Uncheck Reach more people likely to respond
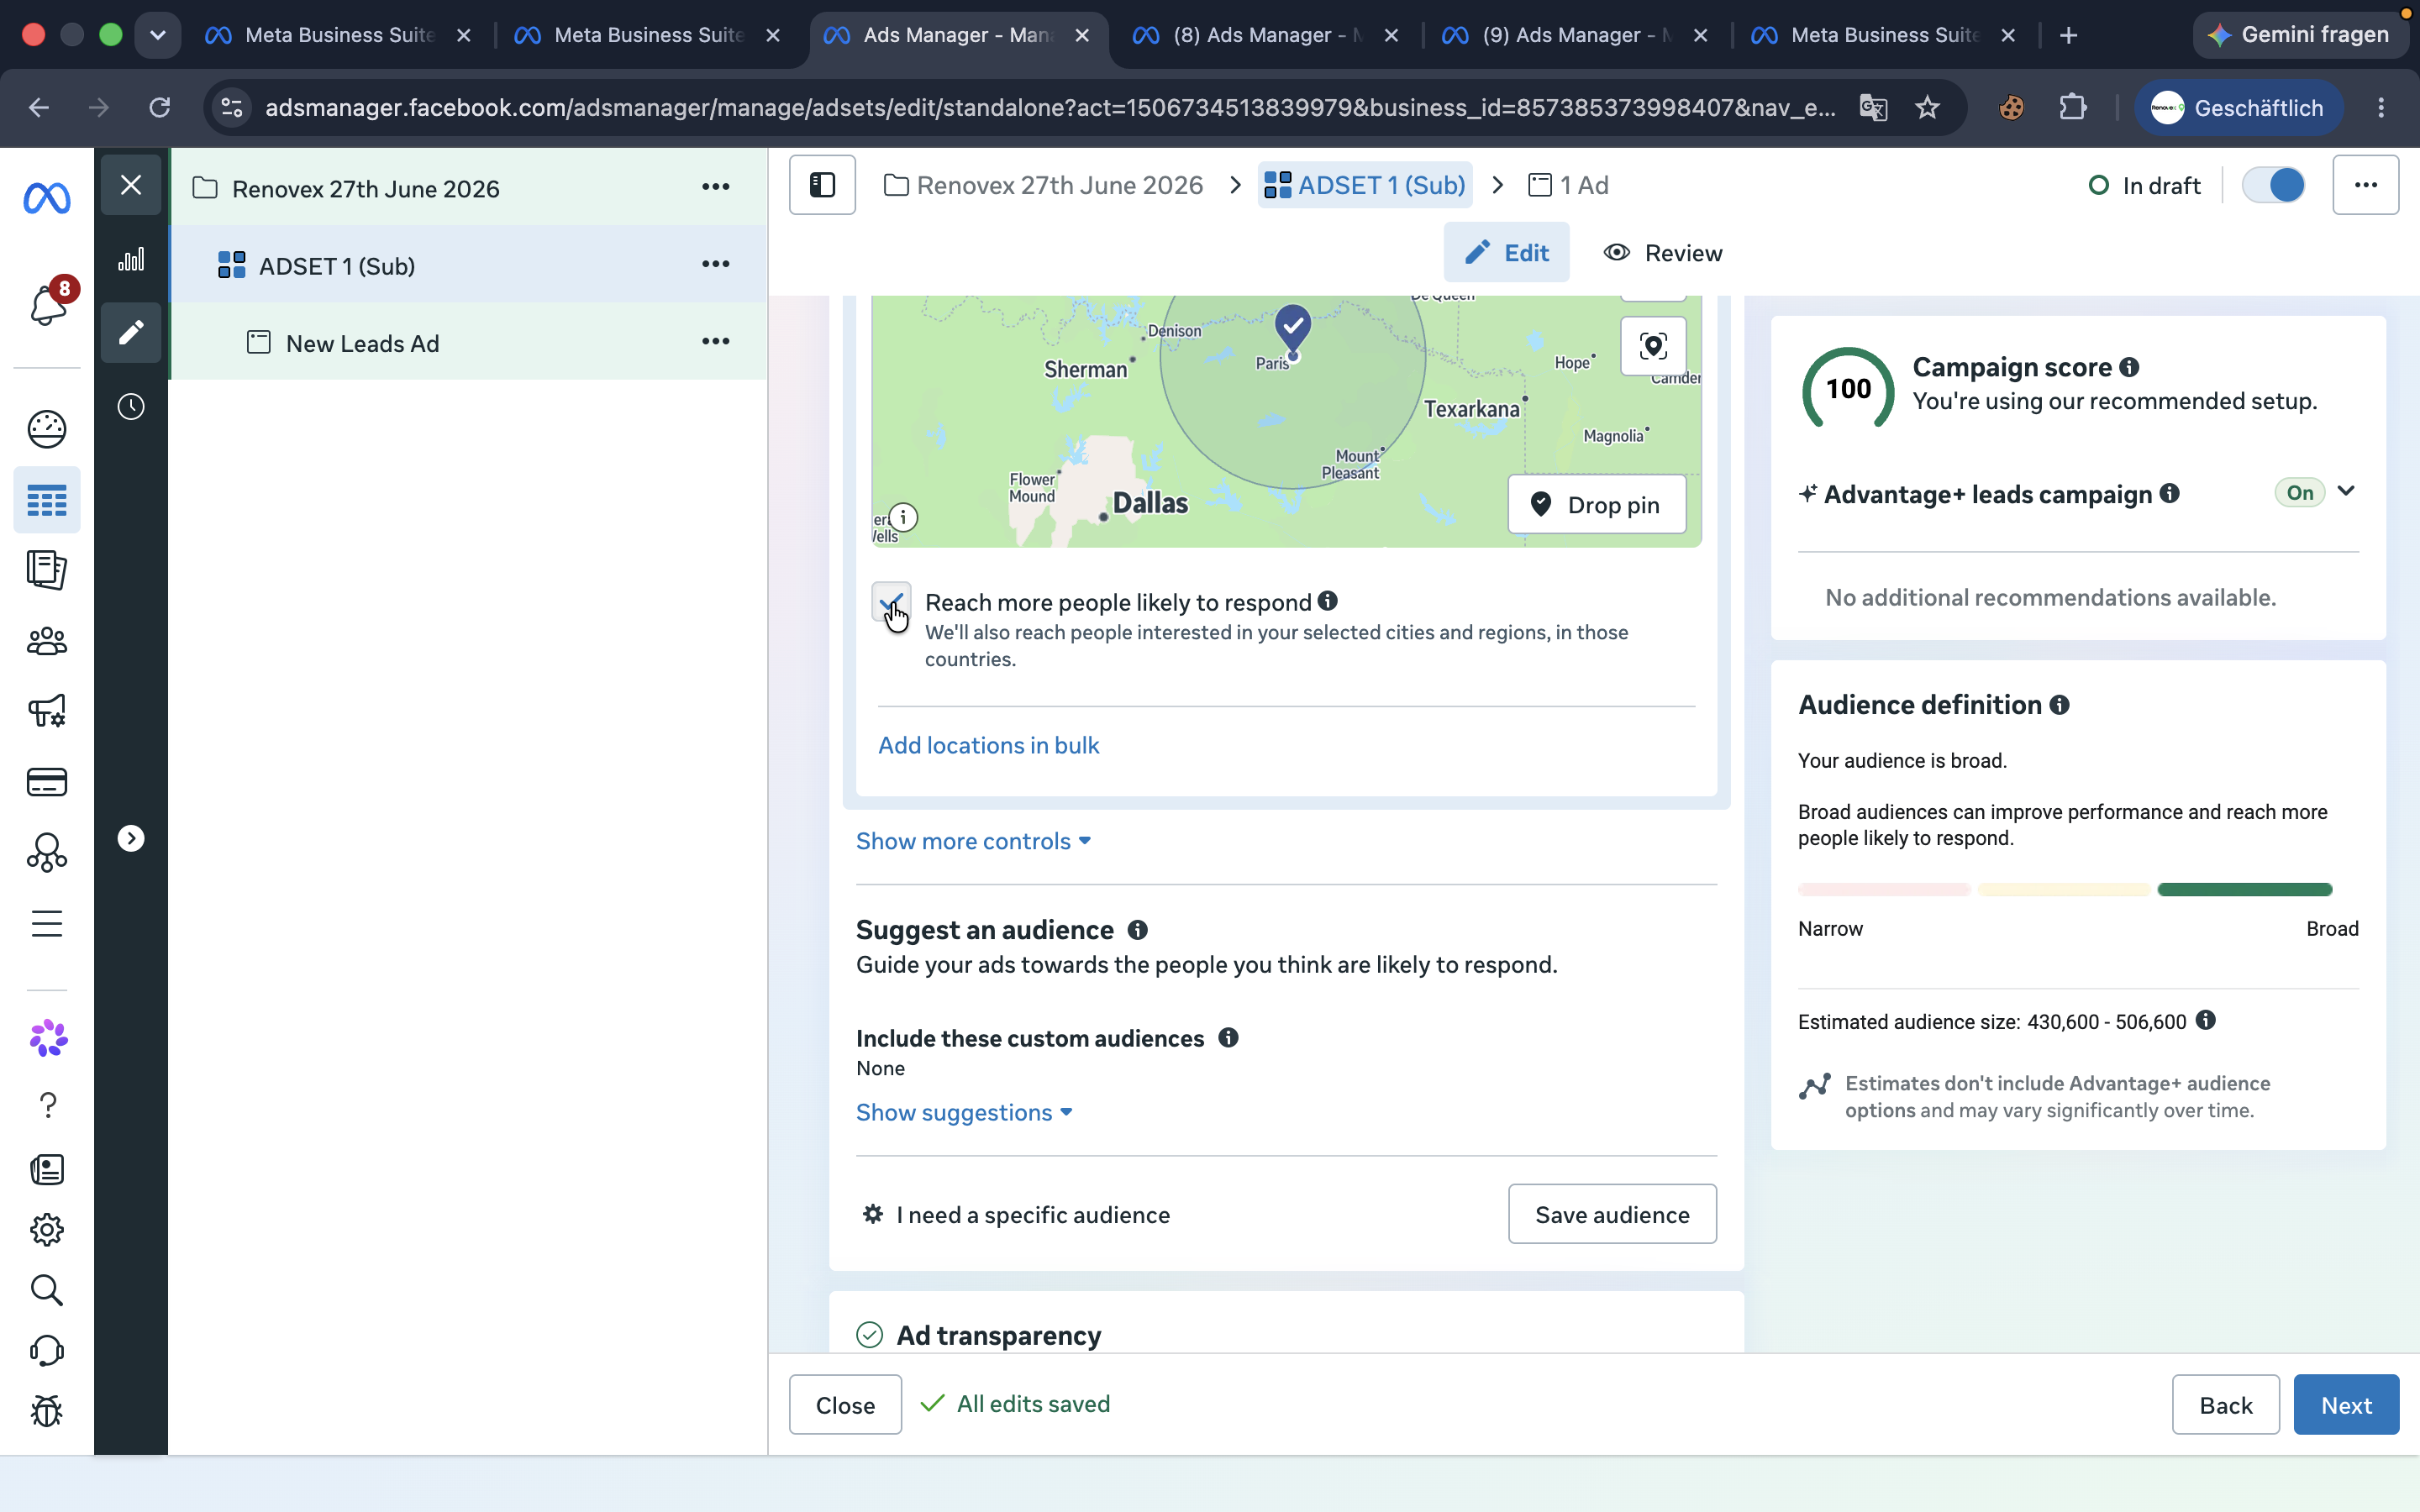 tap(891, 602)
